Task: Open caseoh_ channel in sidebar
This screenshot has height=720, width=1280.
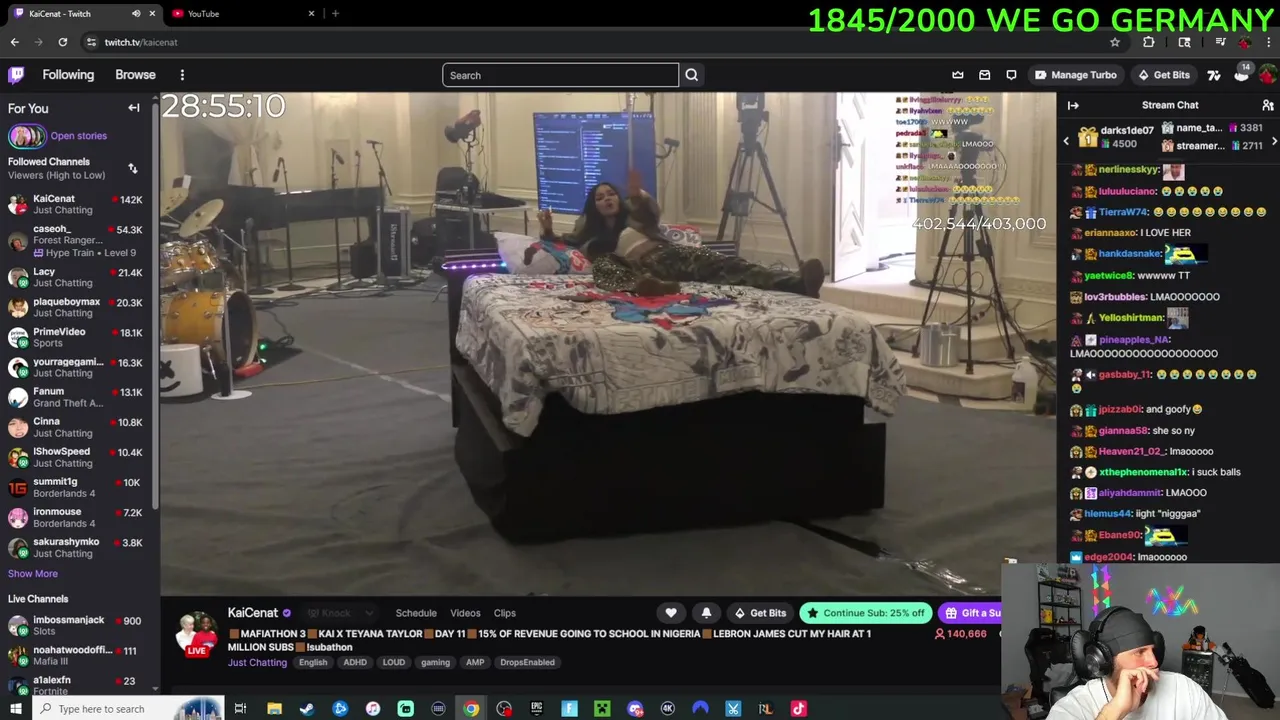Action: click(76, 241)
